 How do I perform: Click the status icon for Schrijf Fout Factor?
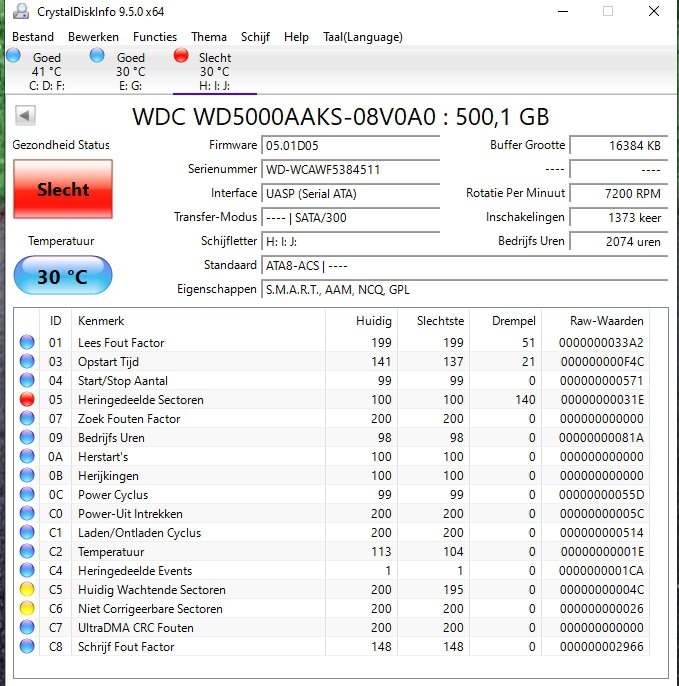click(27, 647)
